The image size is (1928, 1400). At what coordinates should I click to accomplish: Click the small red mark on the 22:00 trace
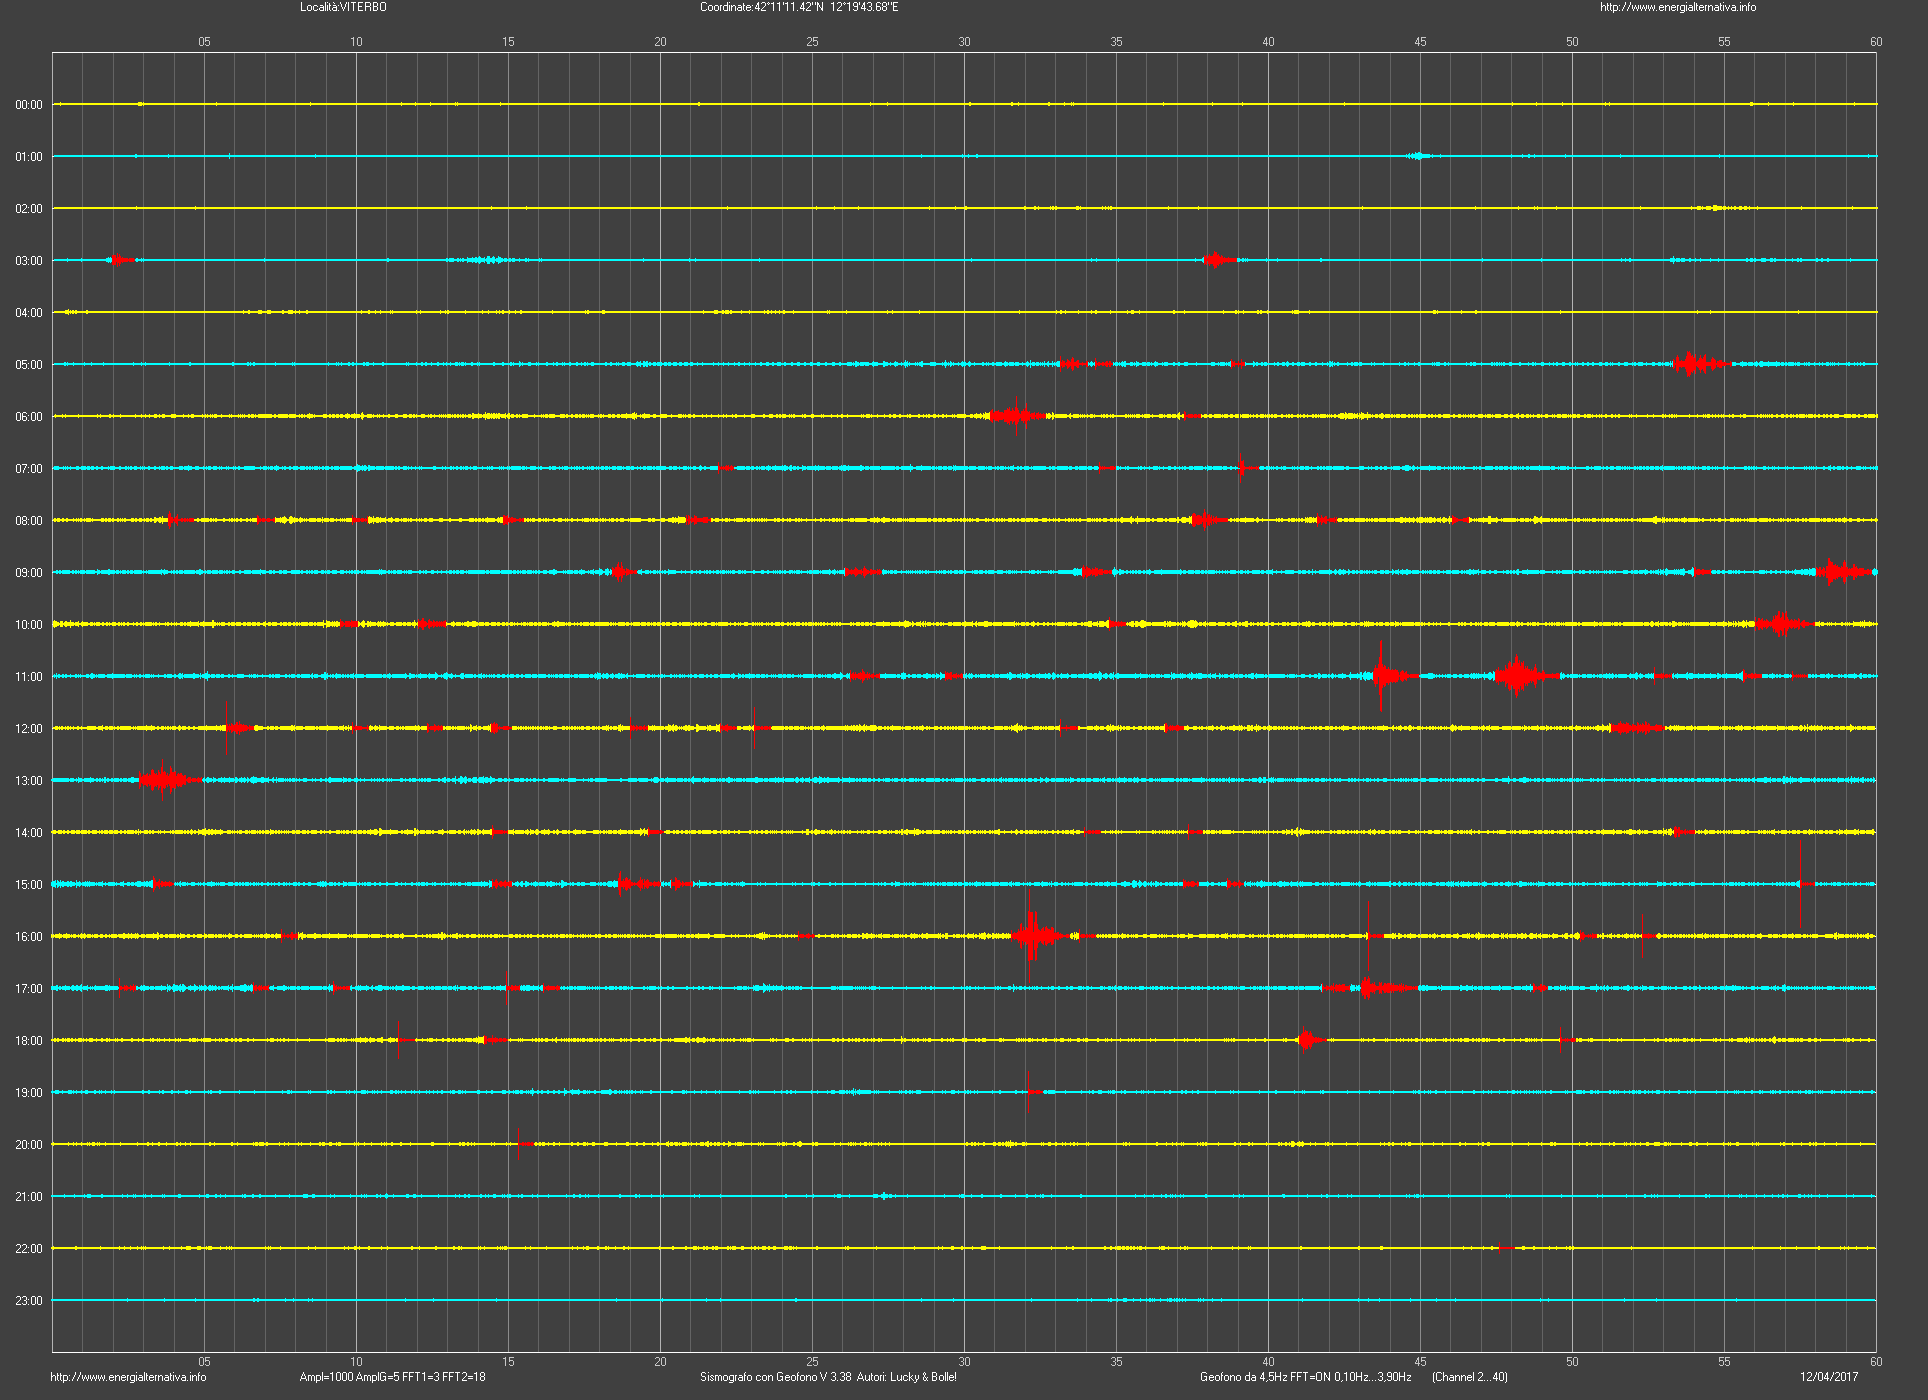pos(1507,1248)
